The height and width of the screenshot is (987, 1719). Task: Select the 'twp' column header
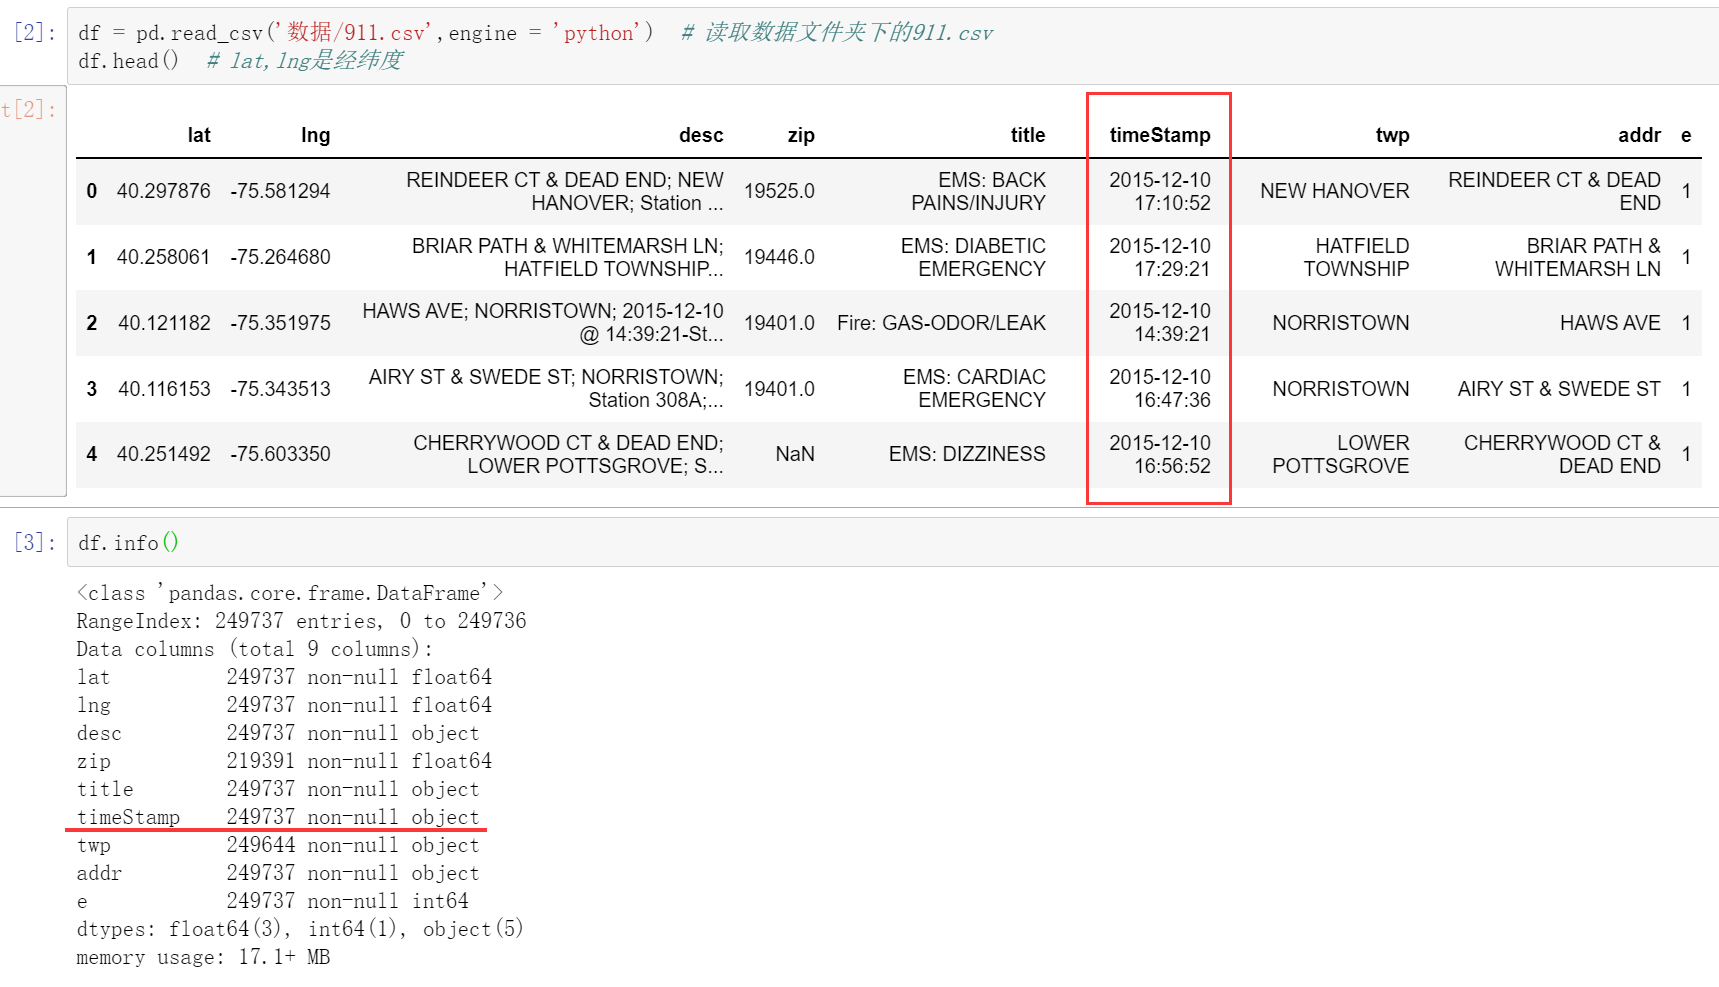(1392, 135)
